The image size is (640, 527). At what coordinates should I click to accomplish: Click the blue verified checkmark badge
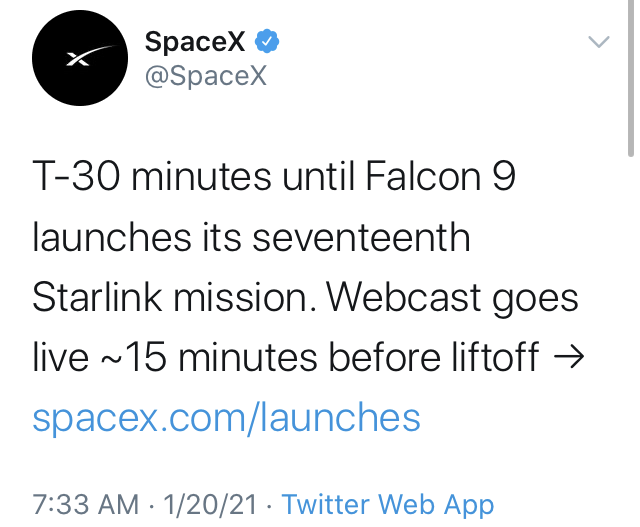coord(267,41)
